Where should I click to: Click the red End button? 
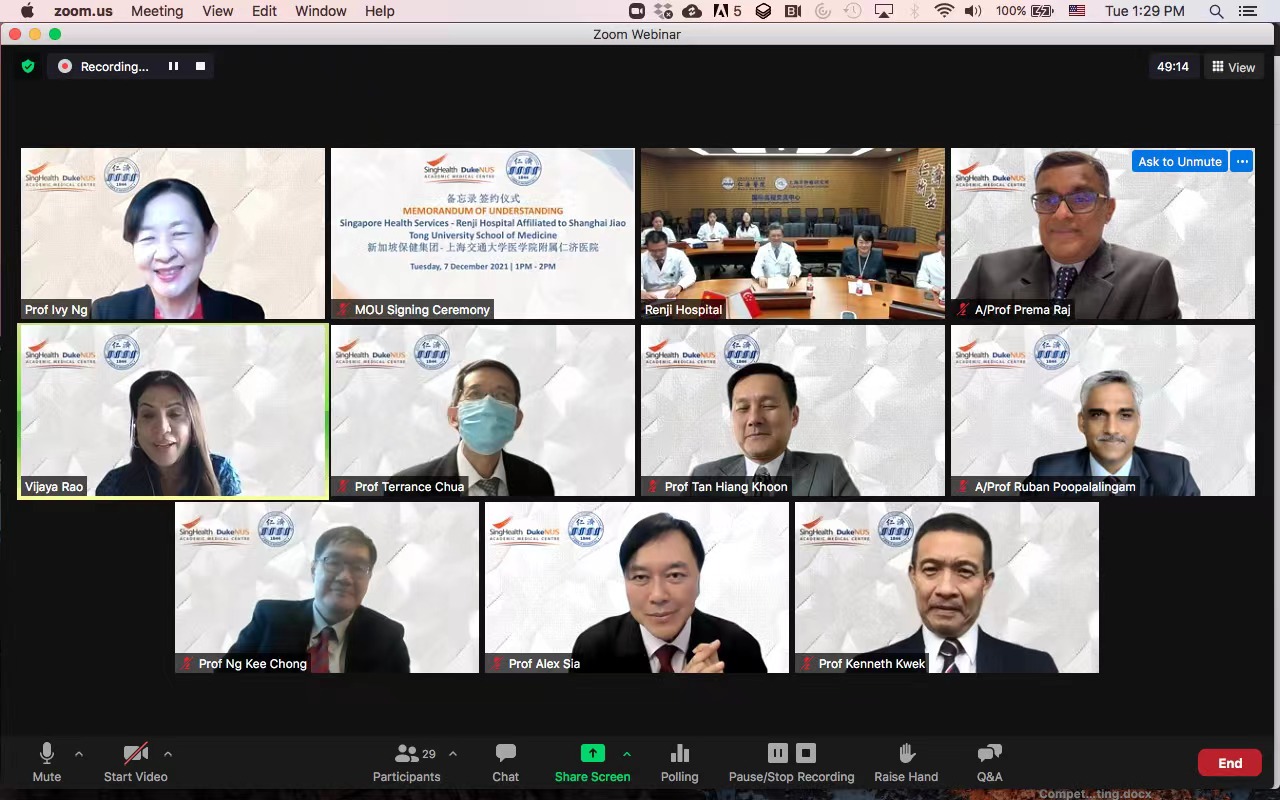tap(1229, 763)
